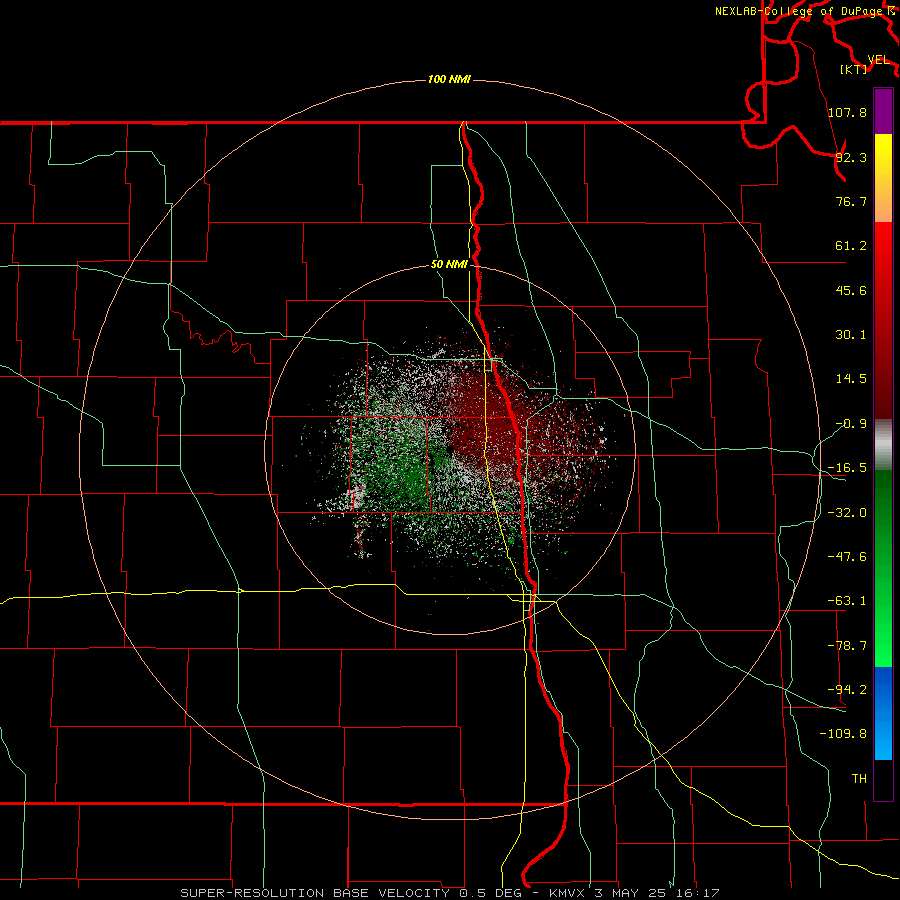Screen dimensions: 900x900
Task: Click the VEL legend title
Action: 878,60
